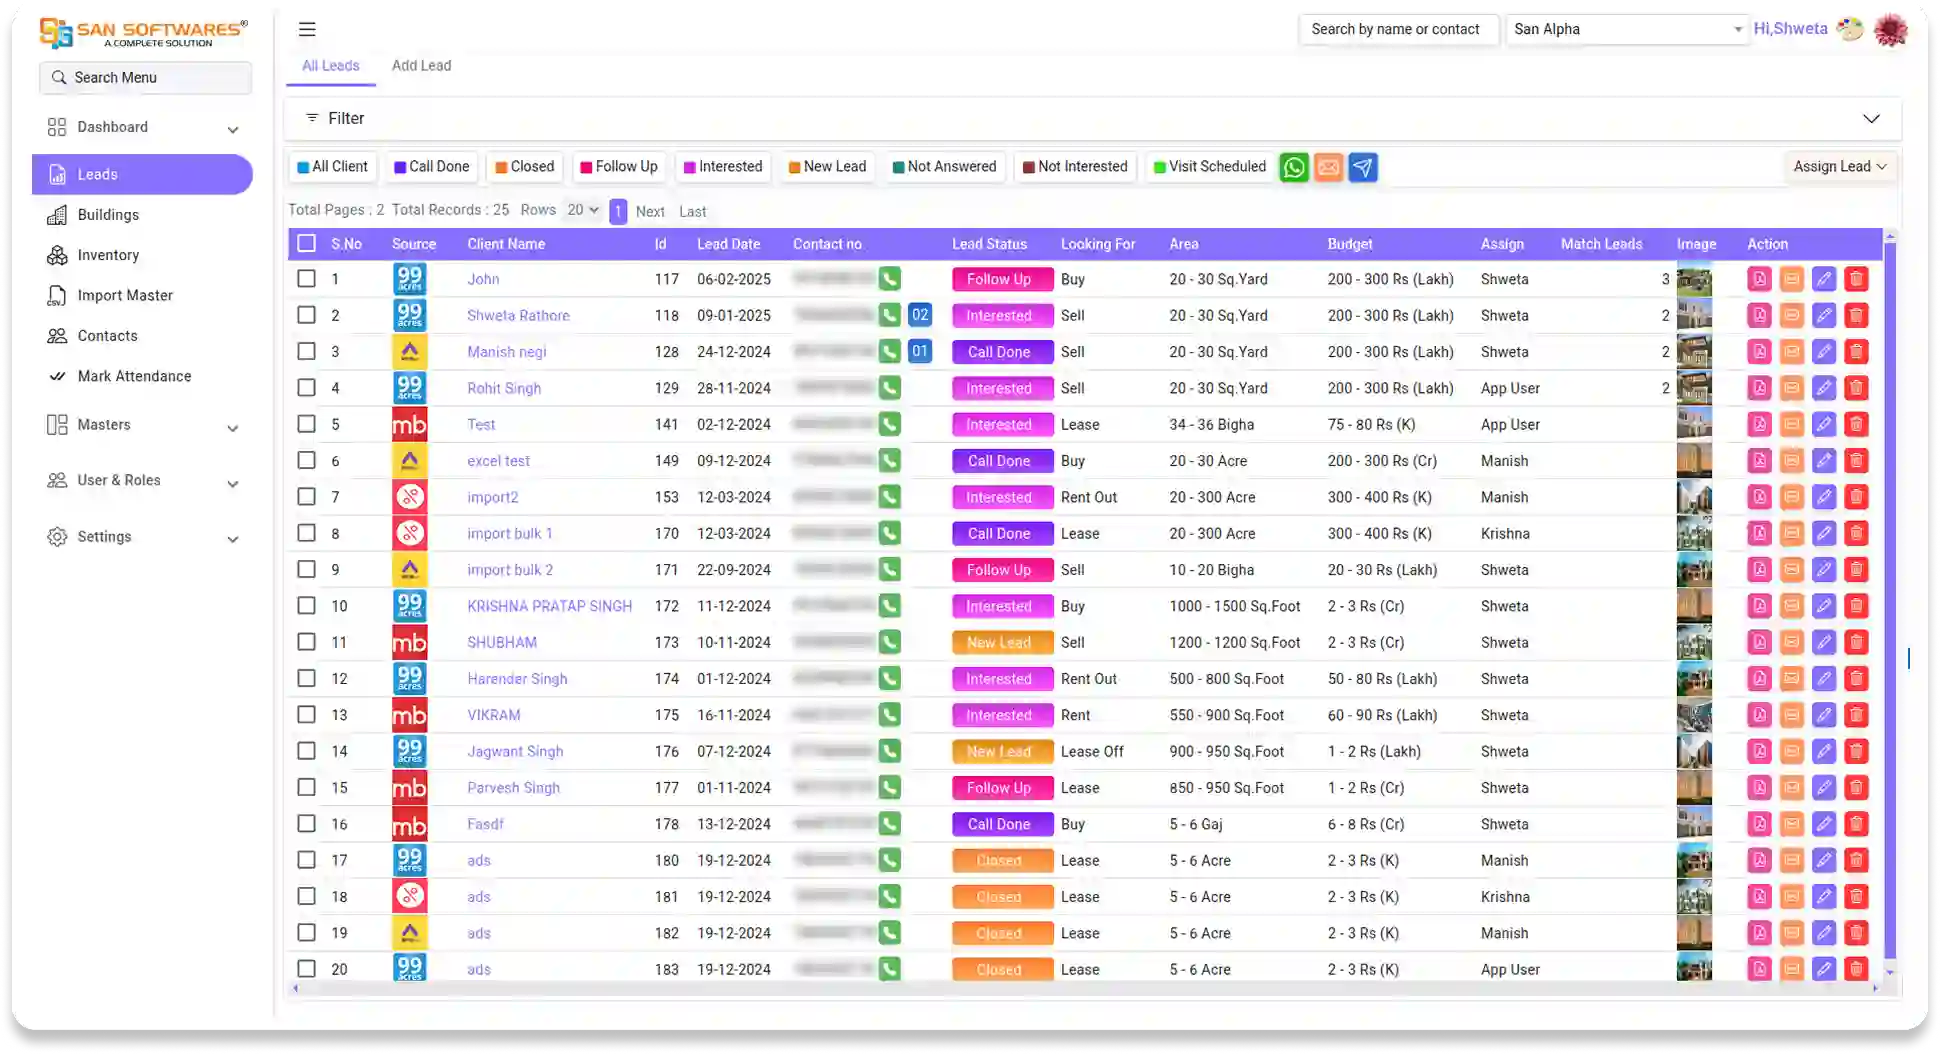
Task: Tick the select-all checkbox in table header
Action: [306, 243]
